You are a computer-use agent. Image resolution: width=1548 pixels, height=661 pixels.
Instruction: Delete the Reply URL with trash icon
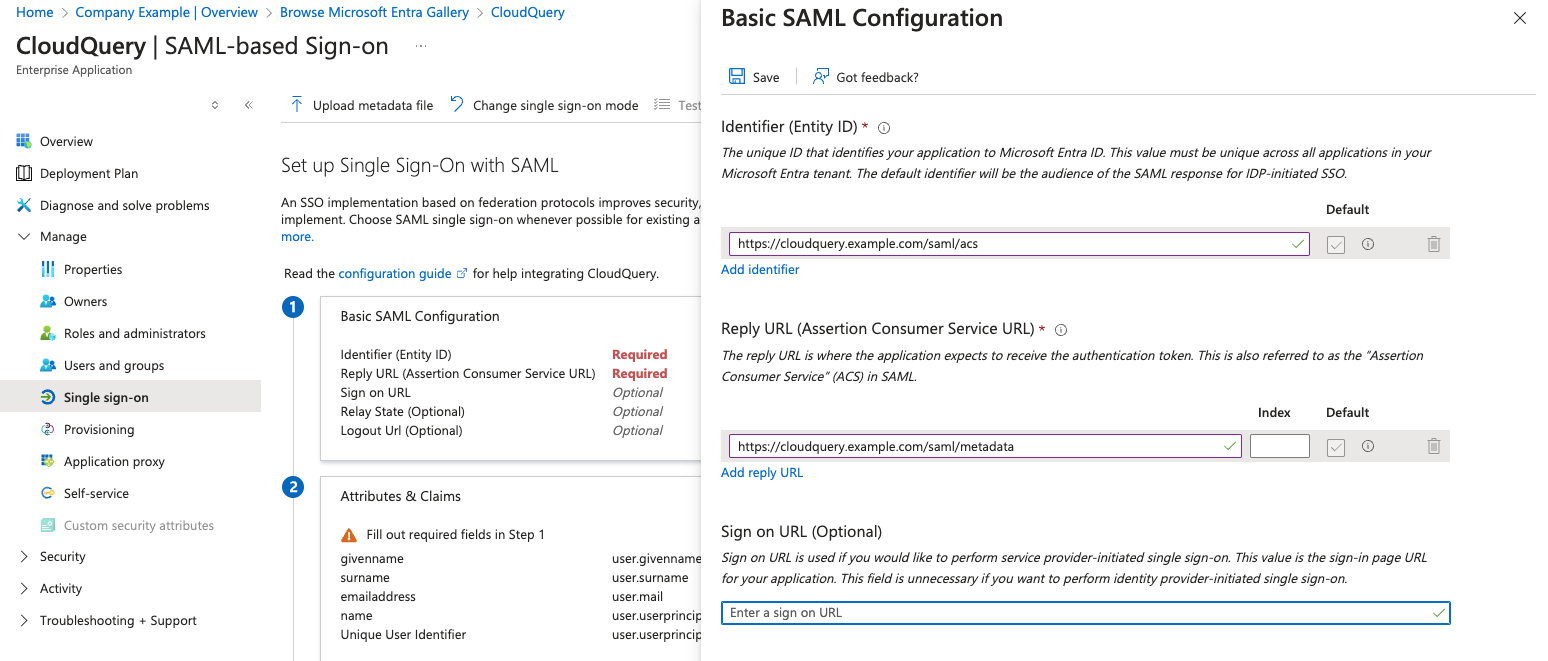1433,447
